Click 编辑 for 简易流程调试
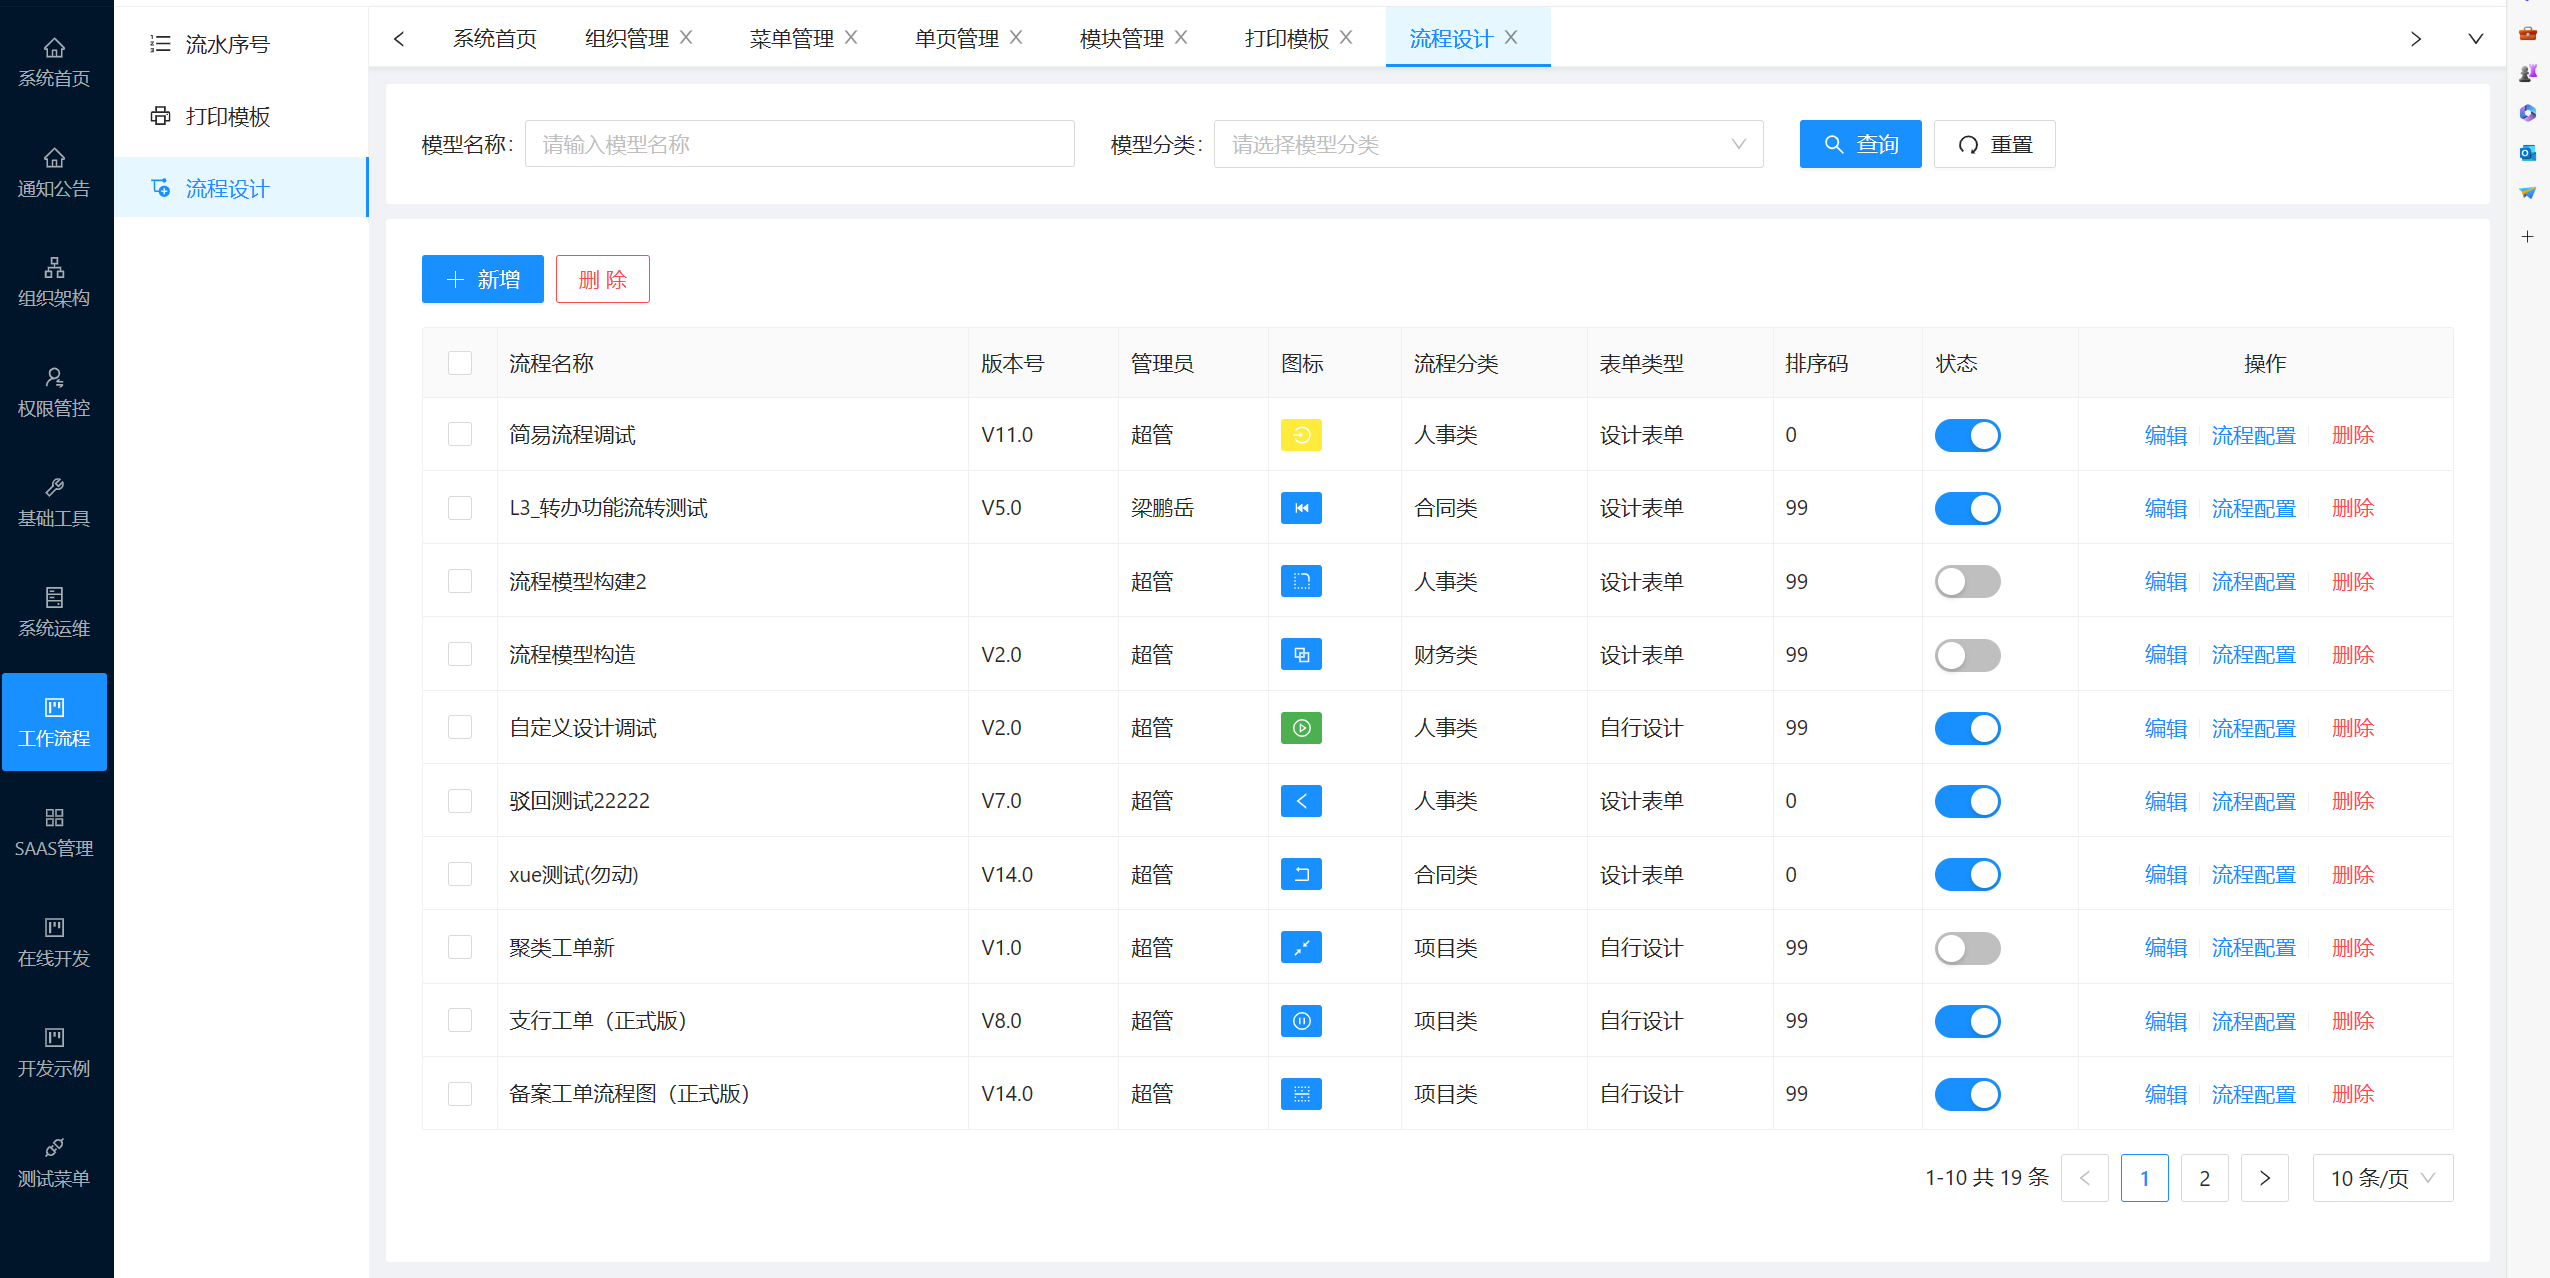Viewport: 2550px width, 1278px height. [x=2165, y=435]
